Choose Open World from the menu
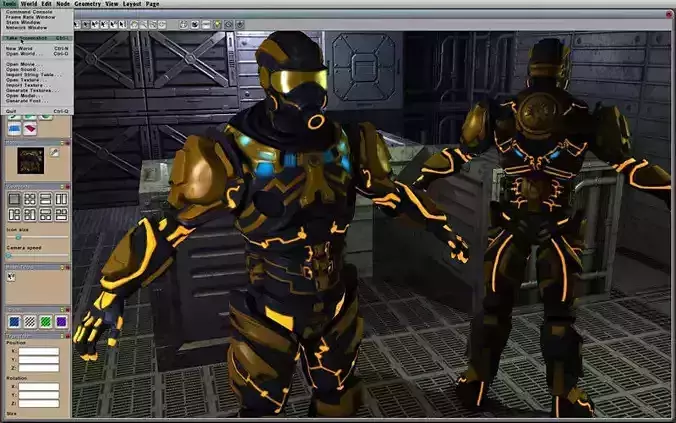676x423 pixels. point(37,53)
